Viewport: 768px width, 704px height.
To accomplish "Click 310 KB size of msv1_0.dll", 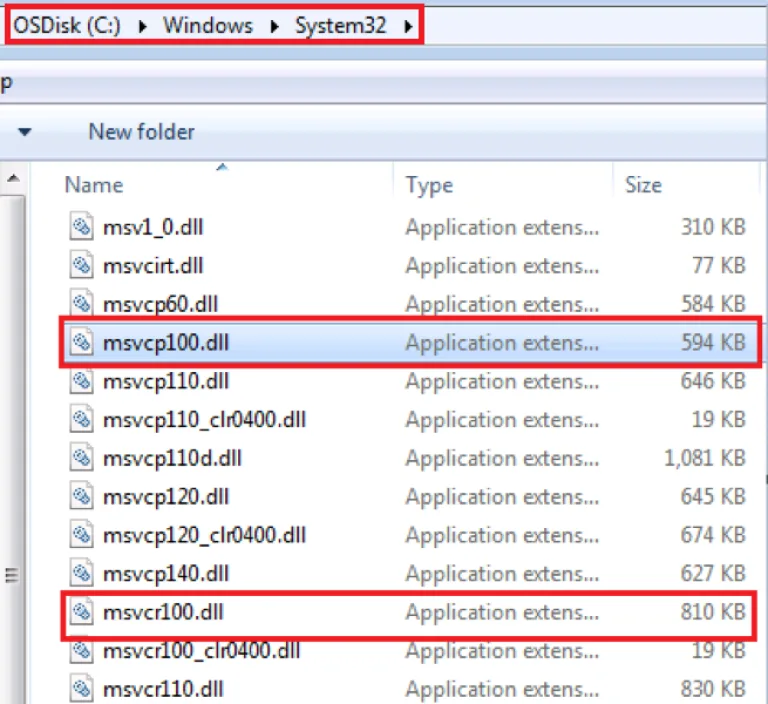I will click(713, 227).
